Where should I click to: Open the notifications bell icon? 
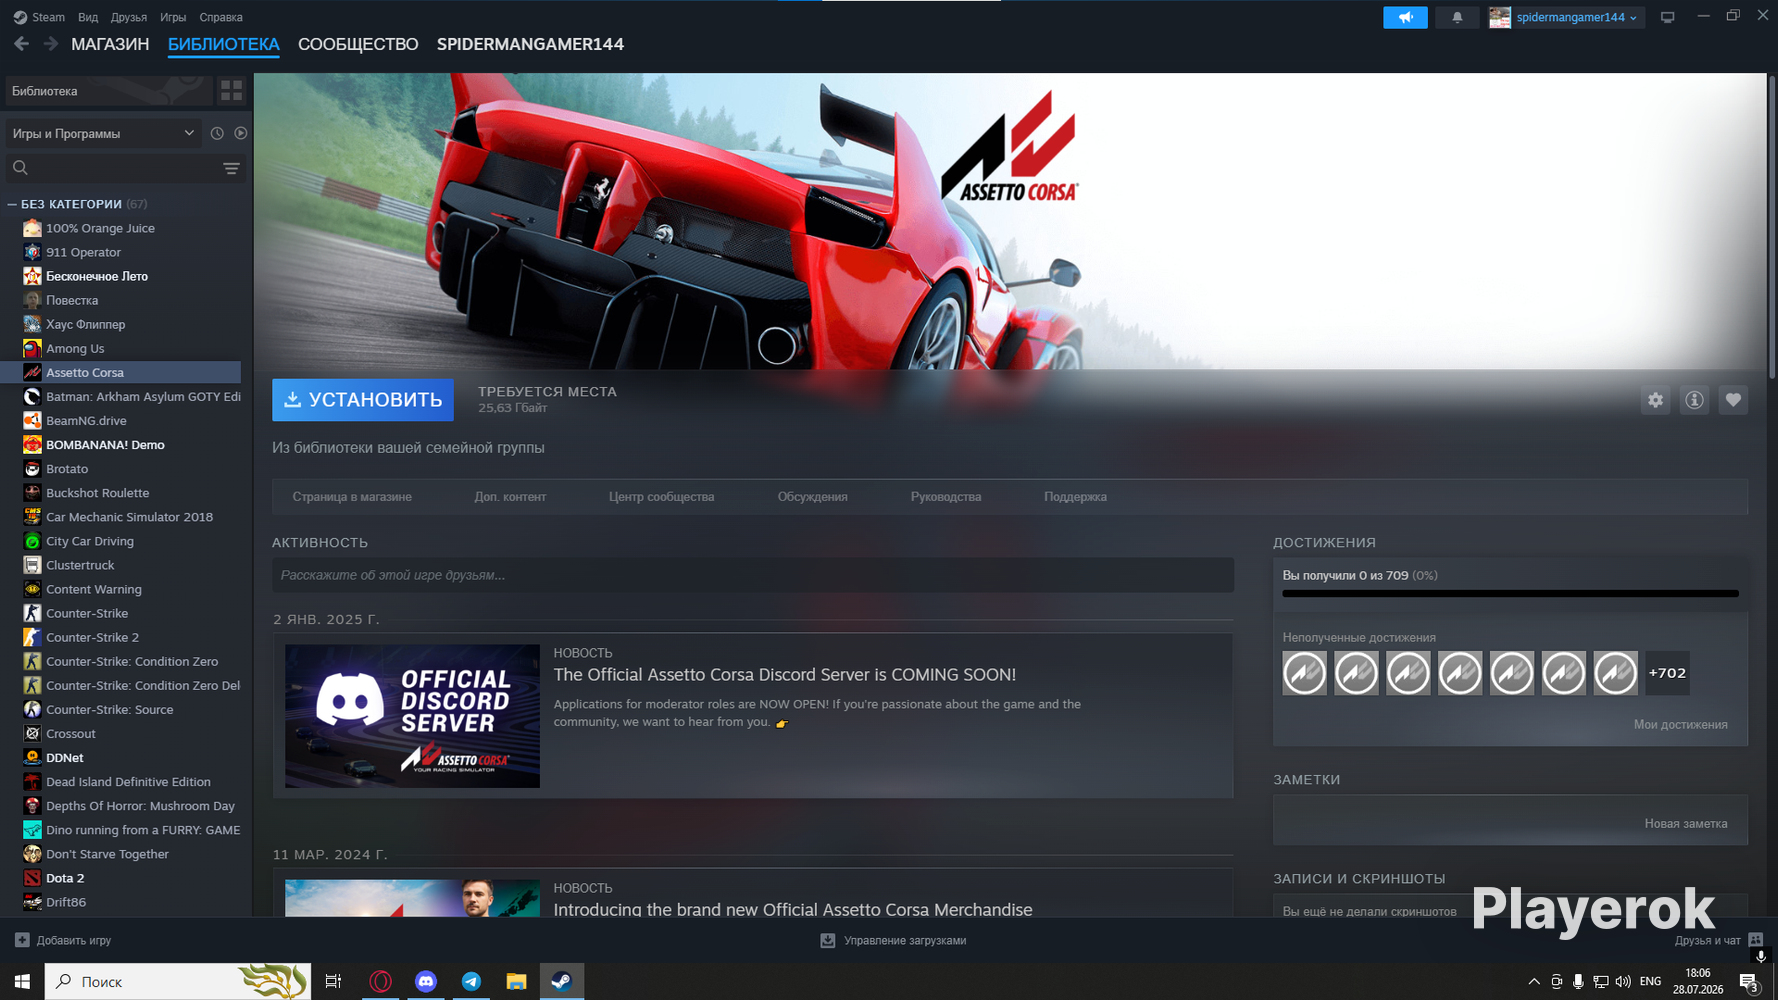pos(1457,17)
